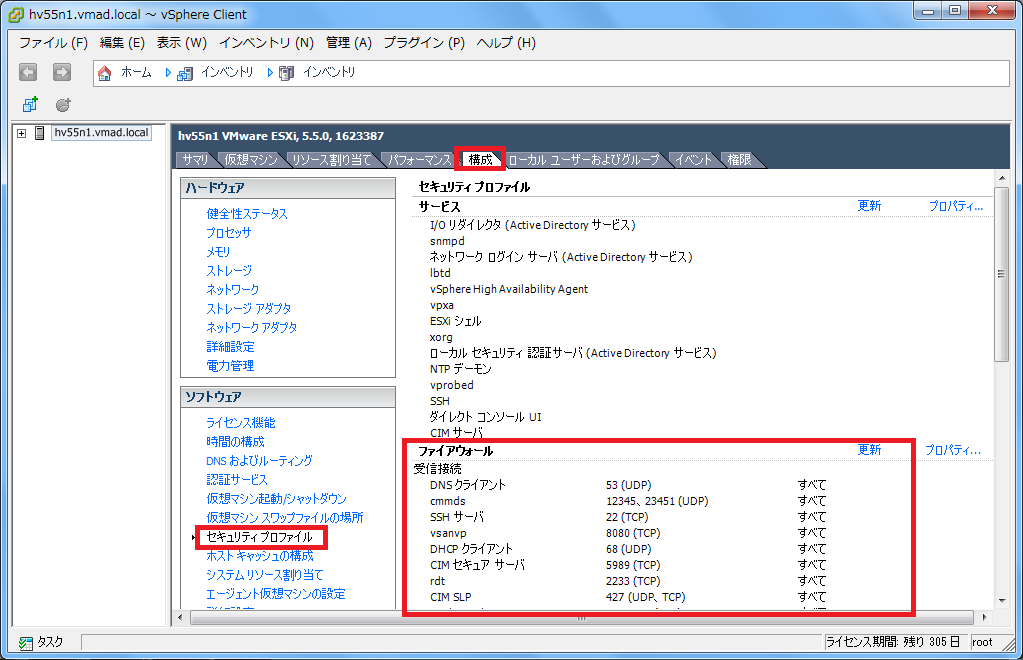Open the ネットワーク アダプタ link
Viewport: 1023px width, 660px height.
coord(251,327)
